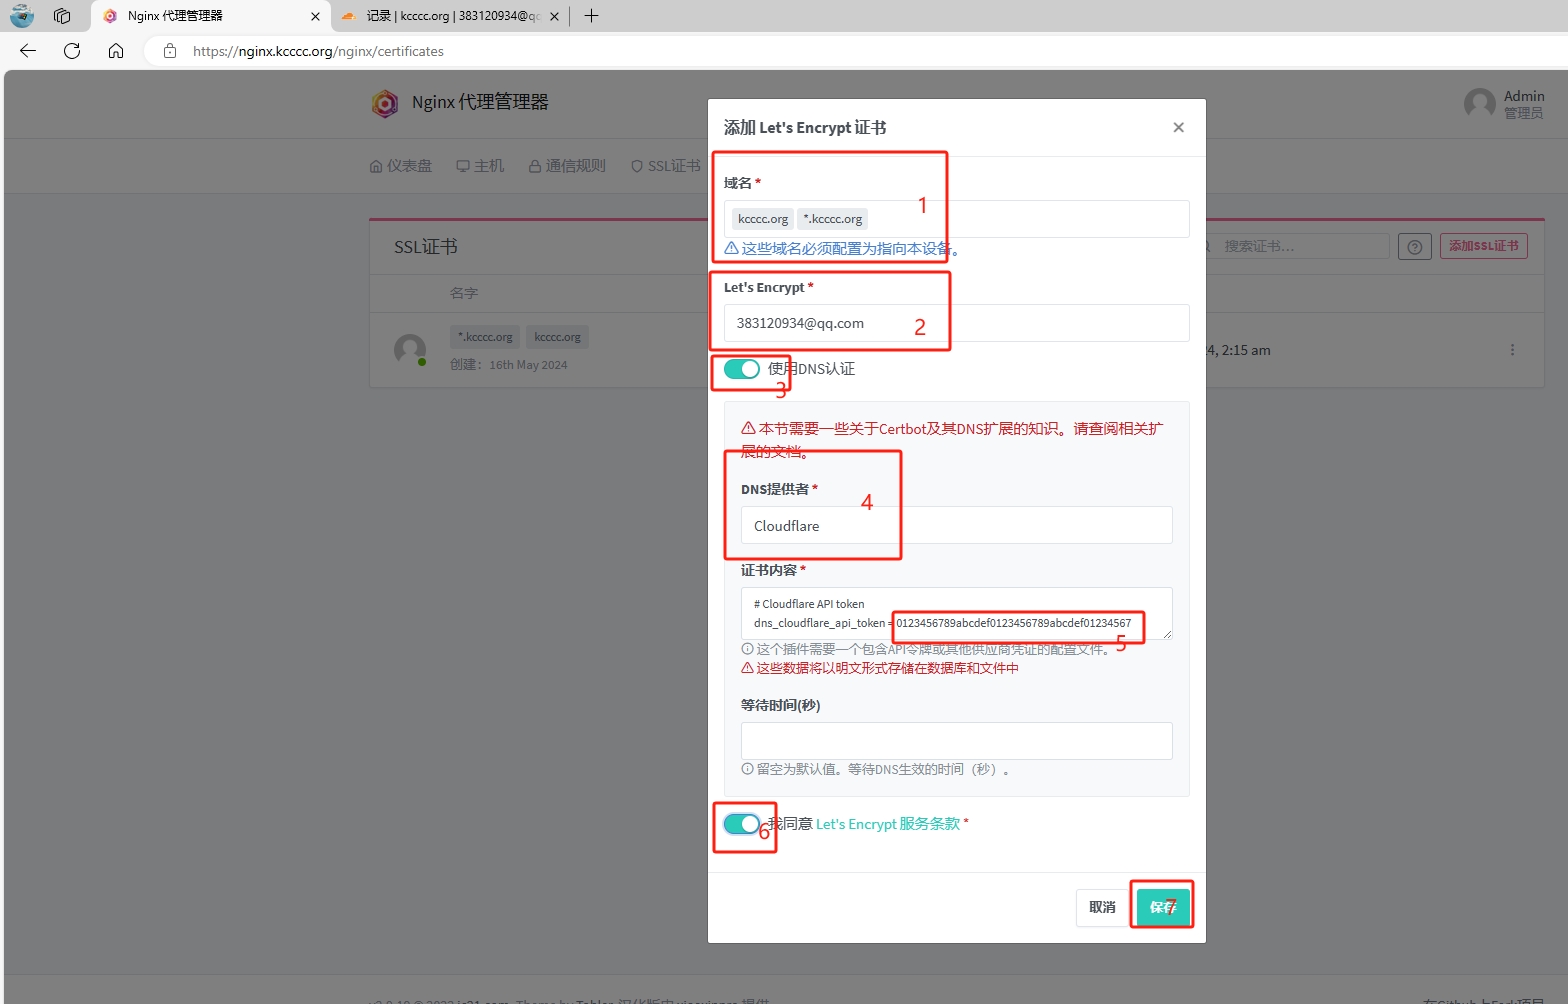Click the 这些域名必须配置为指向本设备 notice
The height and width of the screenshot is (1004, 1568).
pyautogui.click(x=842, y=249)
